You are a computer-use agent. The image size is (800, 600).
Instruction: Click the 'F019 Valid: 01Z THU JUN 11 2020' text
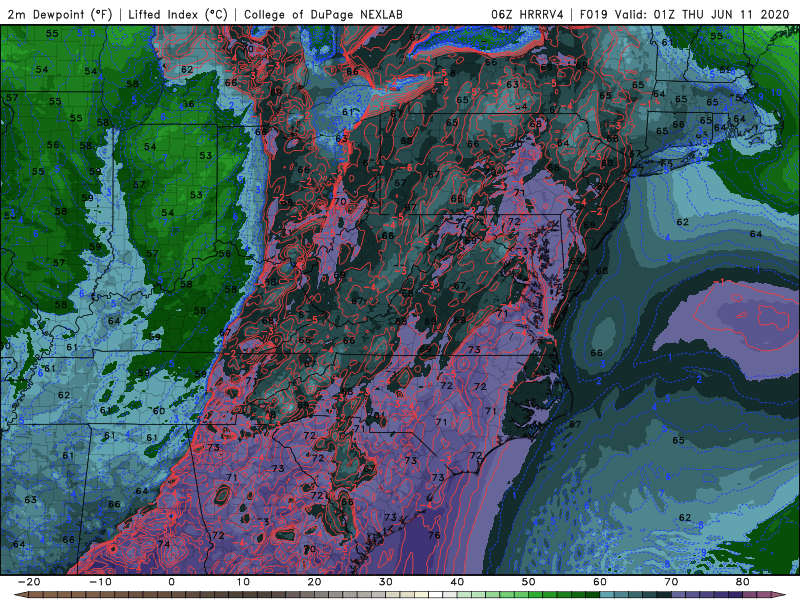(685, 15)
